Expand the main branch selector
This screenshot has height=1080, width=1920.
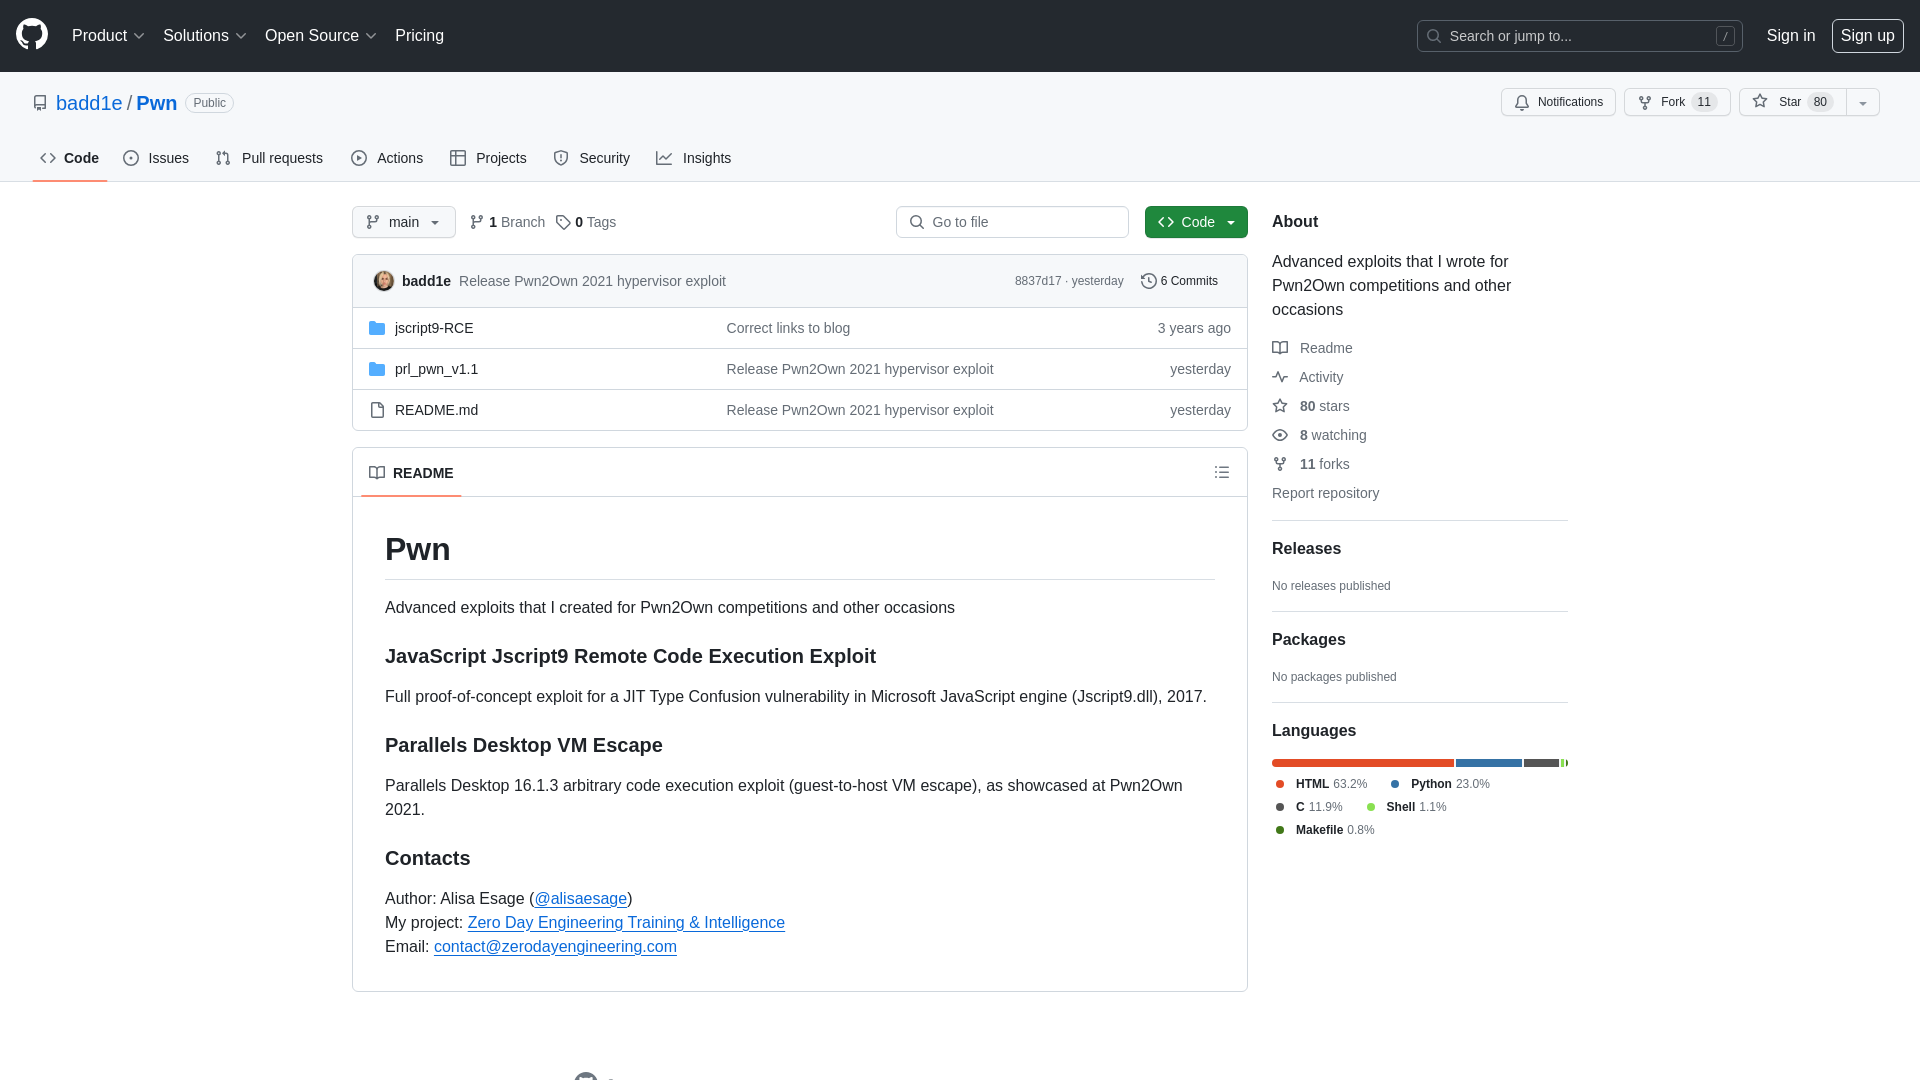click(404, 222)
